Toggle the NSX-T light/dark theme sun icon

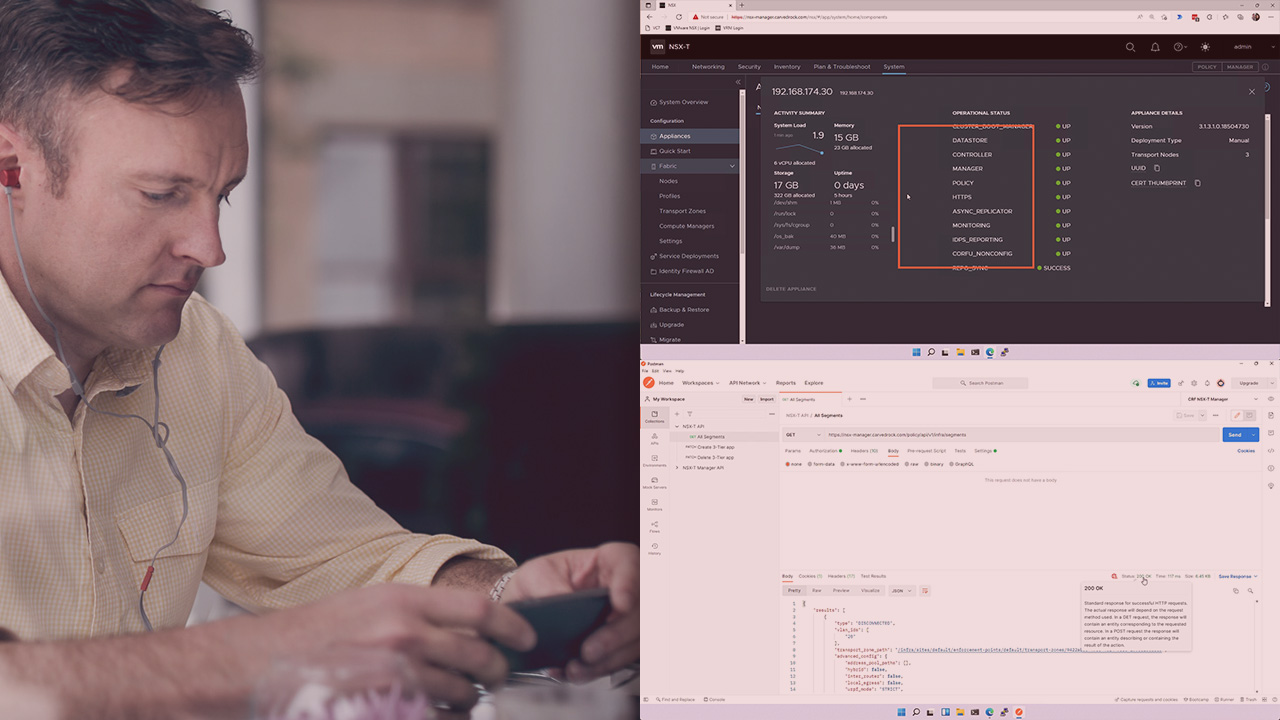pos(1205,47)
